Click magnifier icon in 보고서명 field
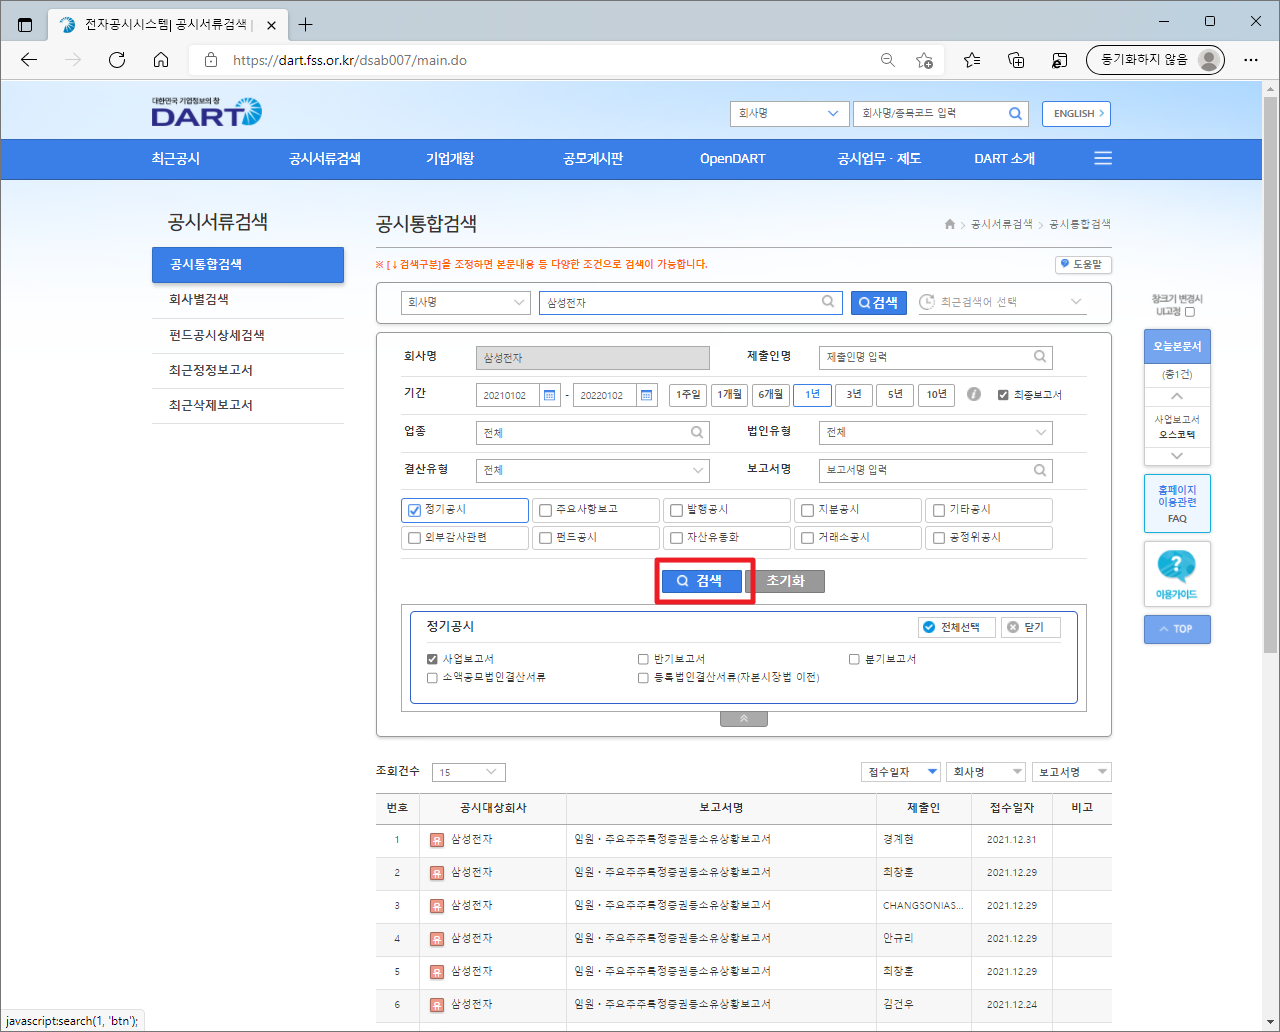The height and width of the screenshot is (1032, 1280). (x=1040, y=470)
